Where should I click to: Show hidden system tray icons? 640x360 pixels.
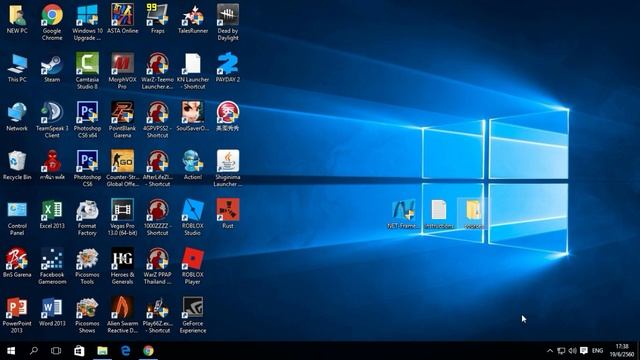click(x=550, y=351)
